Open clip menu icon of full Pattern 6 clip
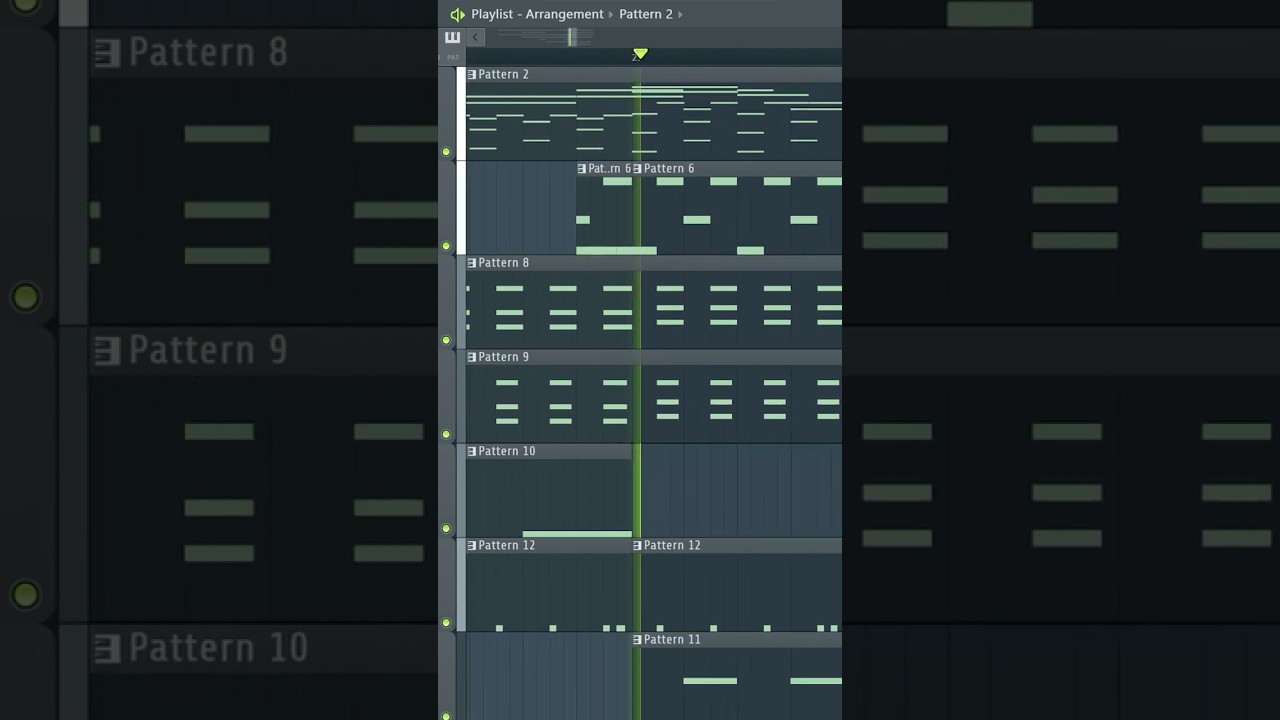The height and width of the screenshot is (720, 1280). 637,169
